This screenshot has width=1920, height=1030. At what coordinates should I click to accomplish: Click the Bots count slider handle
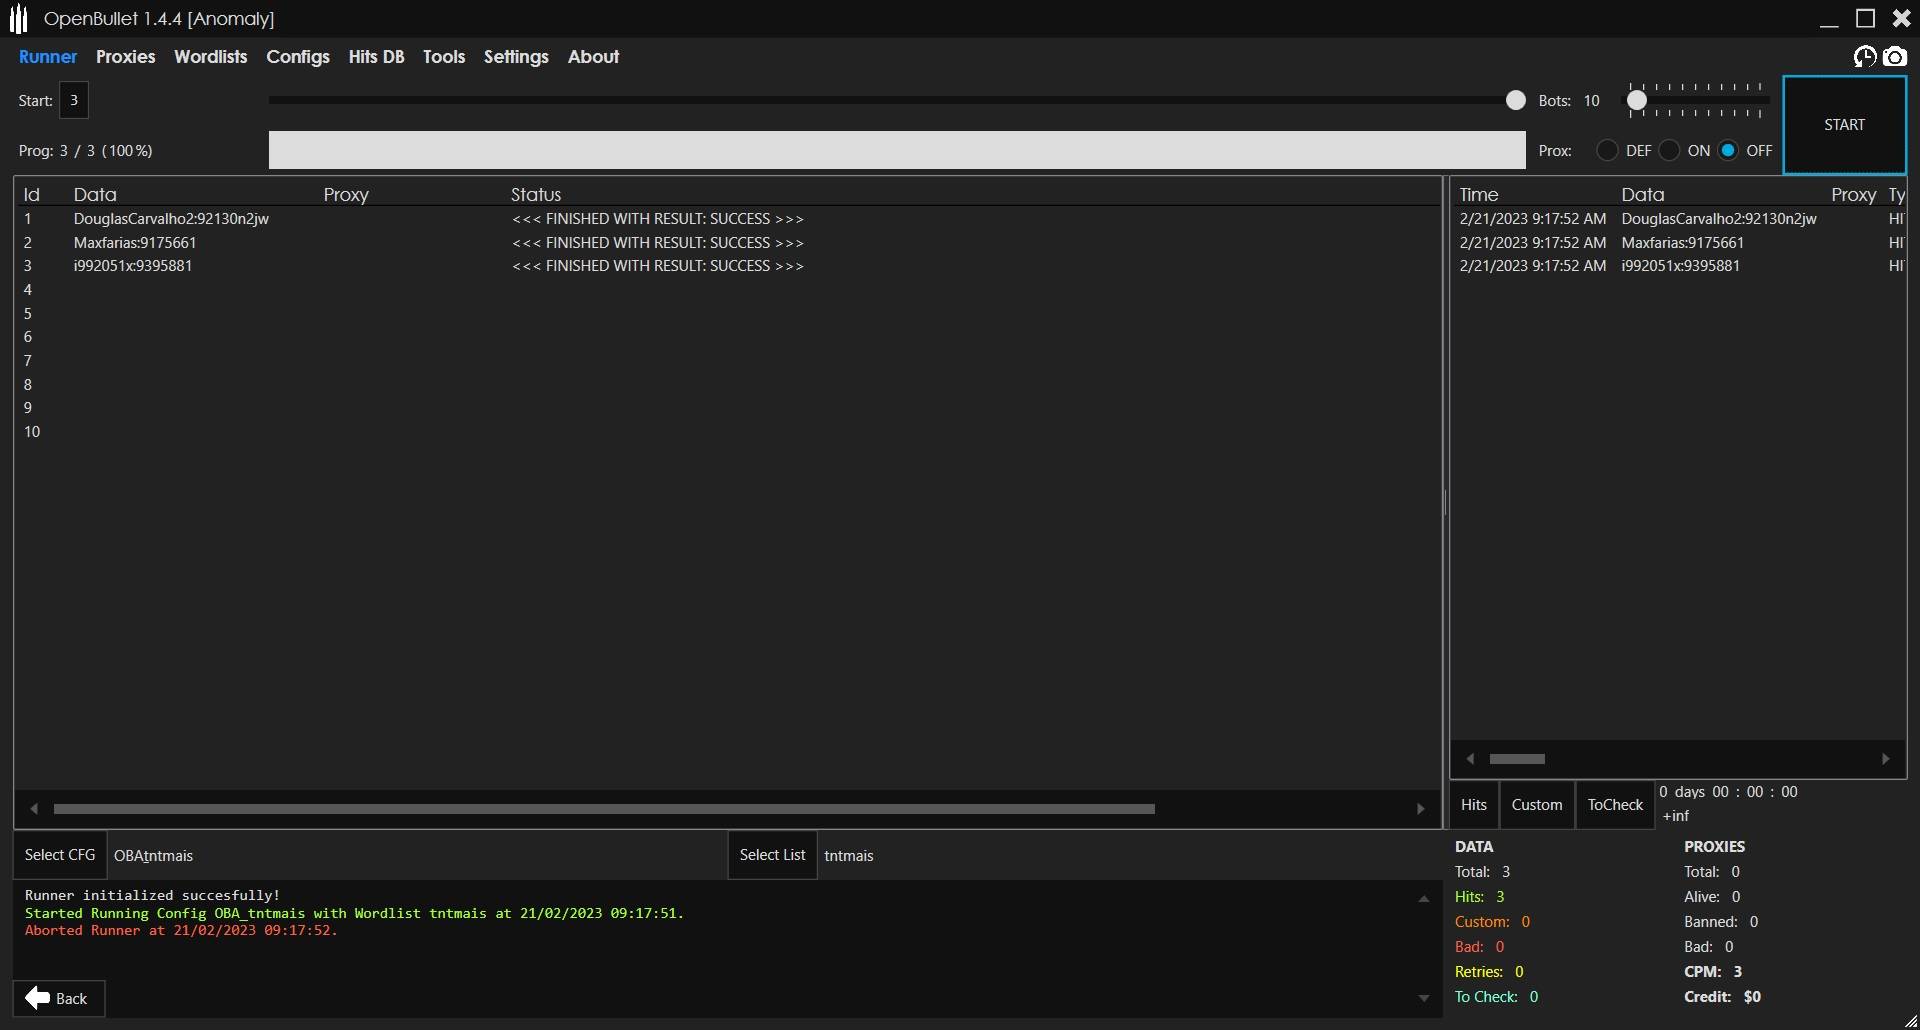pyautogui.click(x=1636, y=100)
